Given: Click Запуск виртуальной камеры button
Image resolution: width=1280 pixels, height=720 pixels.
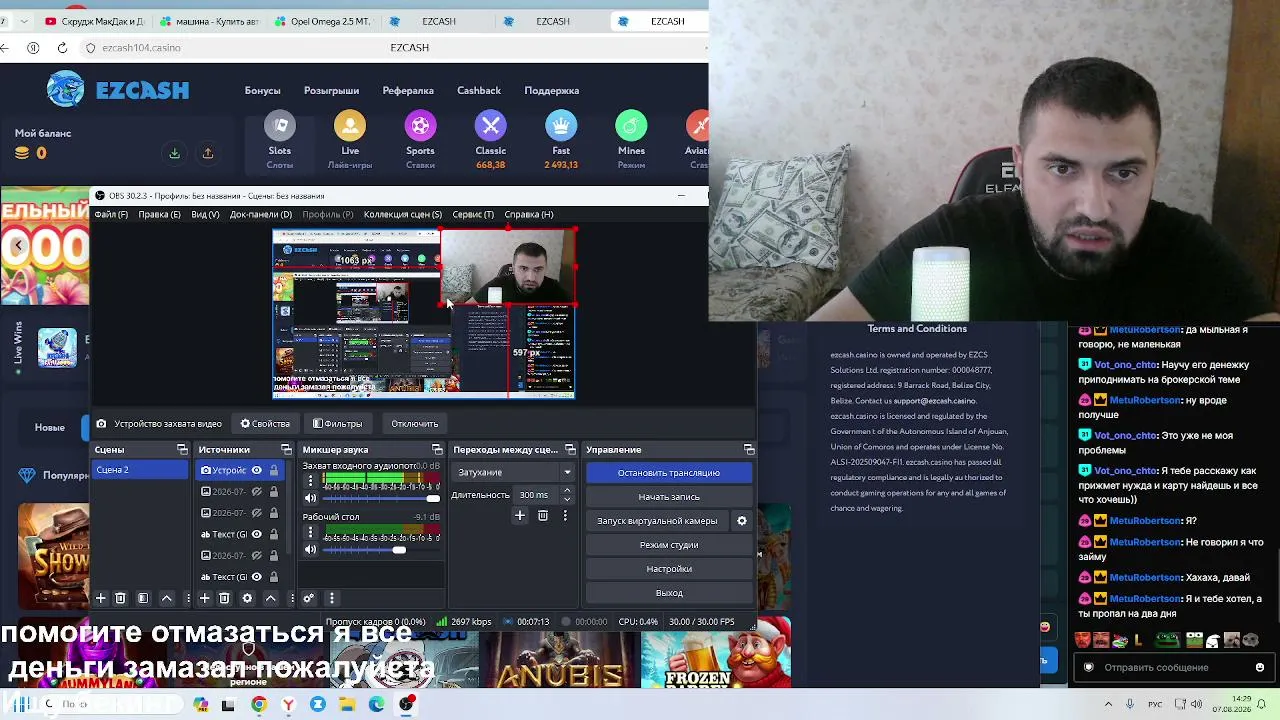Looking at the screenshot, I should (x=657, y=521).
